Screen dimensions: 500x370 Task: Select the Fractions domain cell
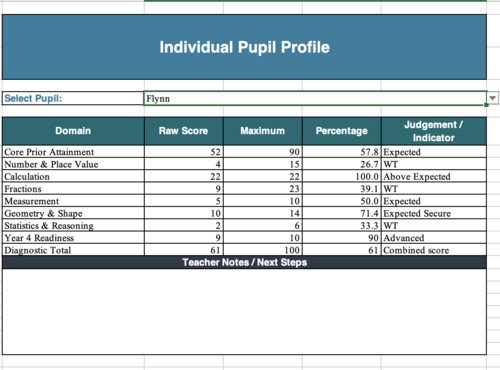tap(73, 189)
